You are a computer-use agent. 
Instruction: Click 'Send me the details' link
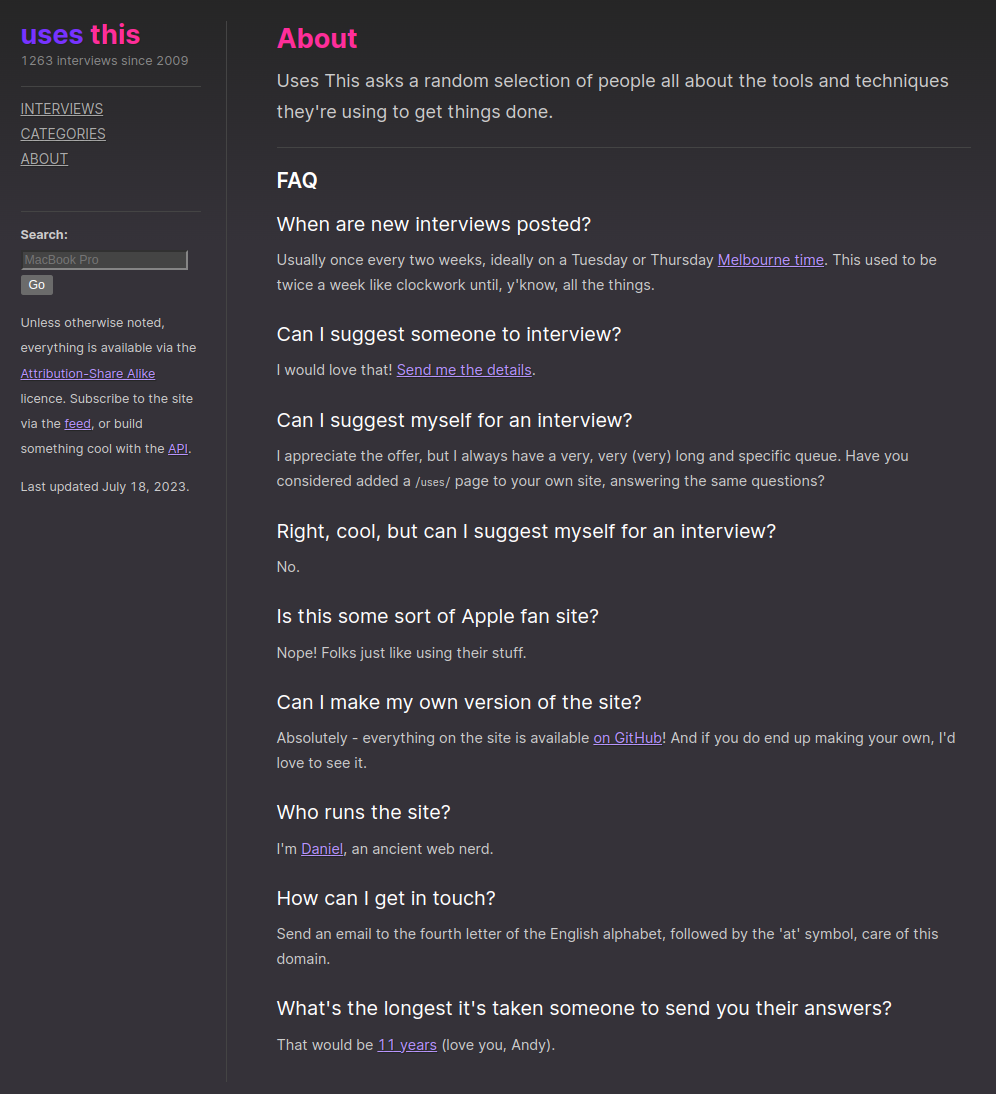pos(464,370)
